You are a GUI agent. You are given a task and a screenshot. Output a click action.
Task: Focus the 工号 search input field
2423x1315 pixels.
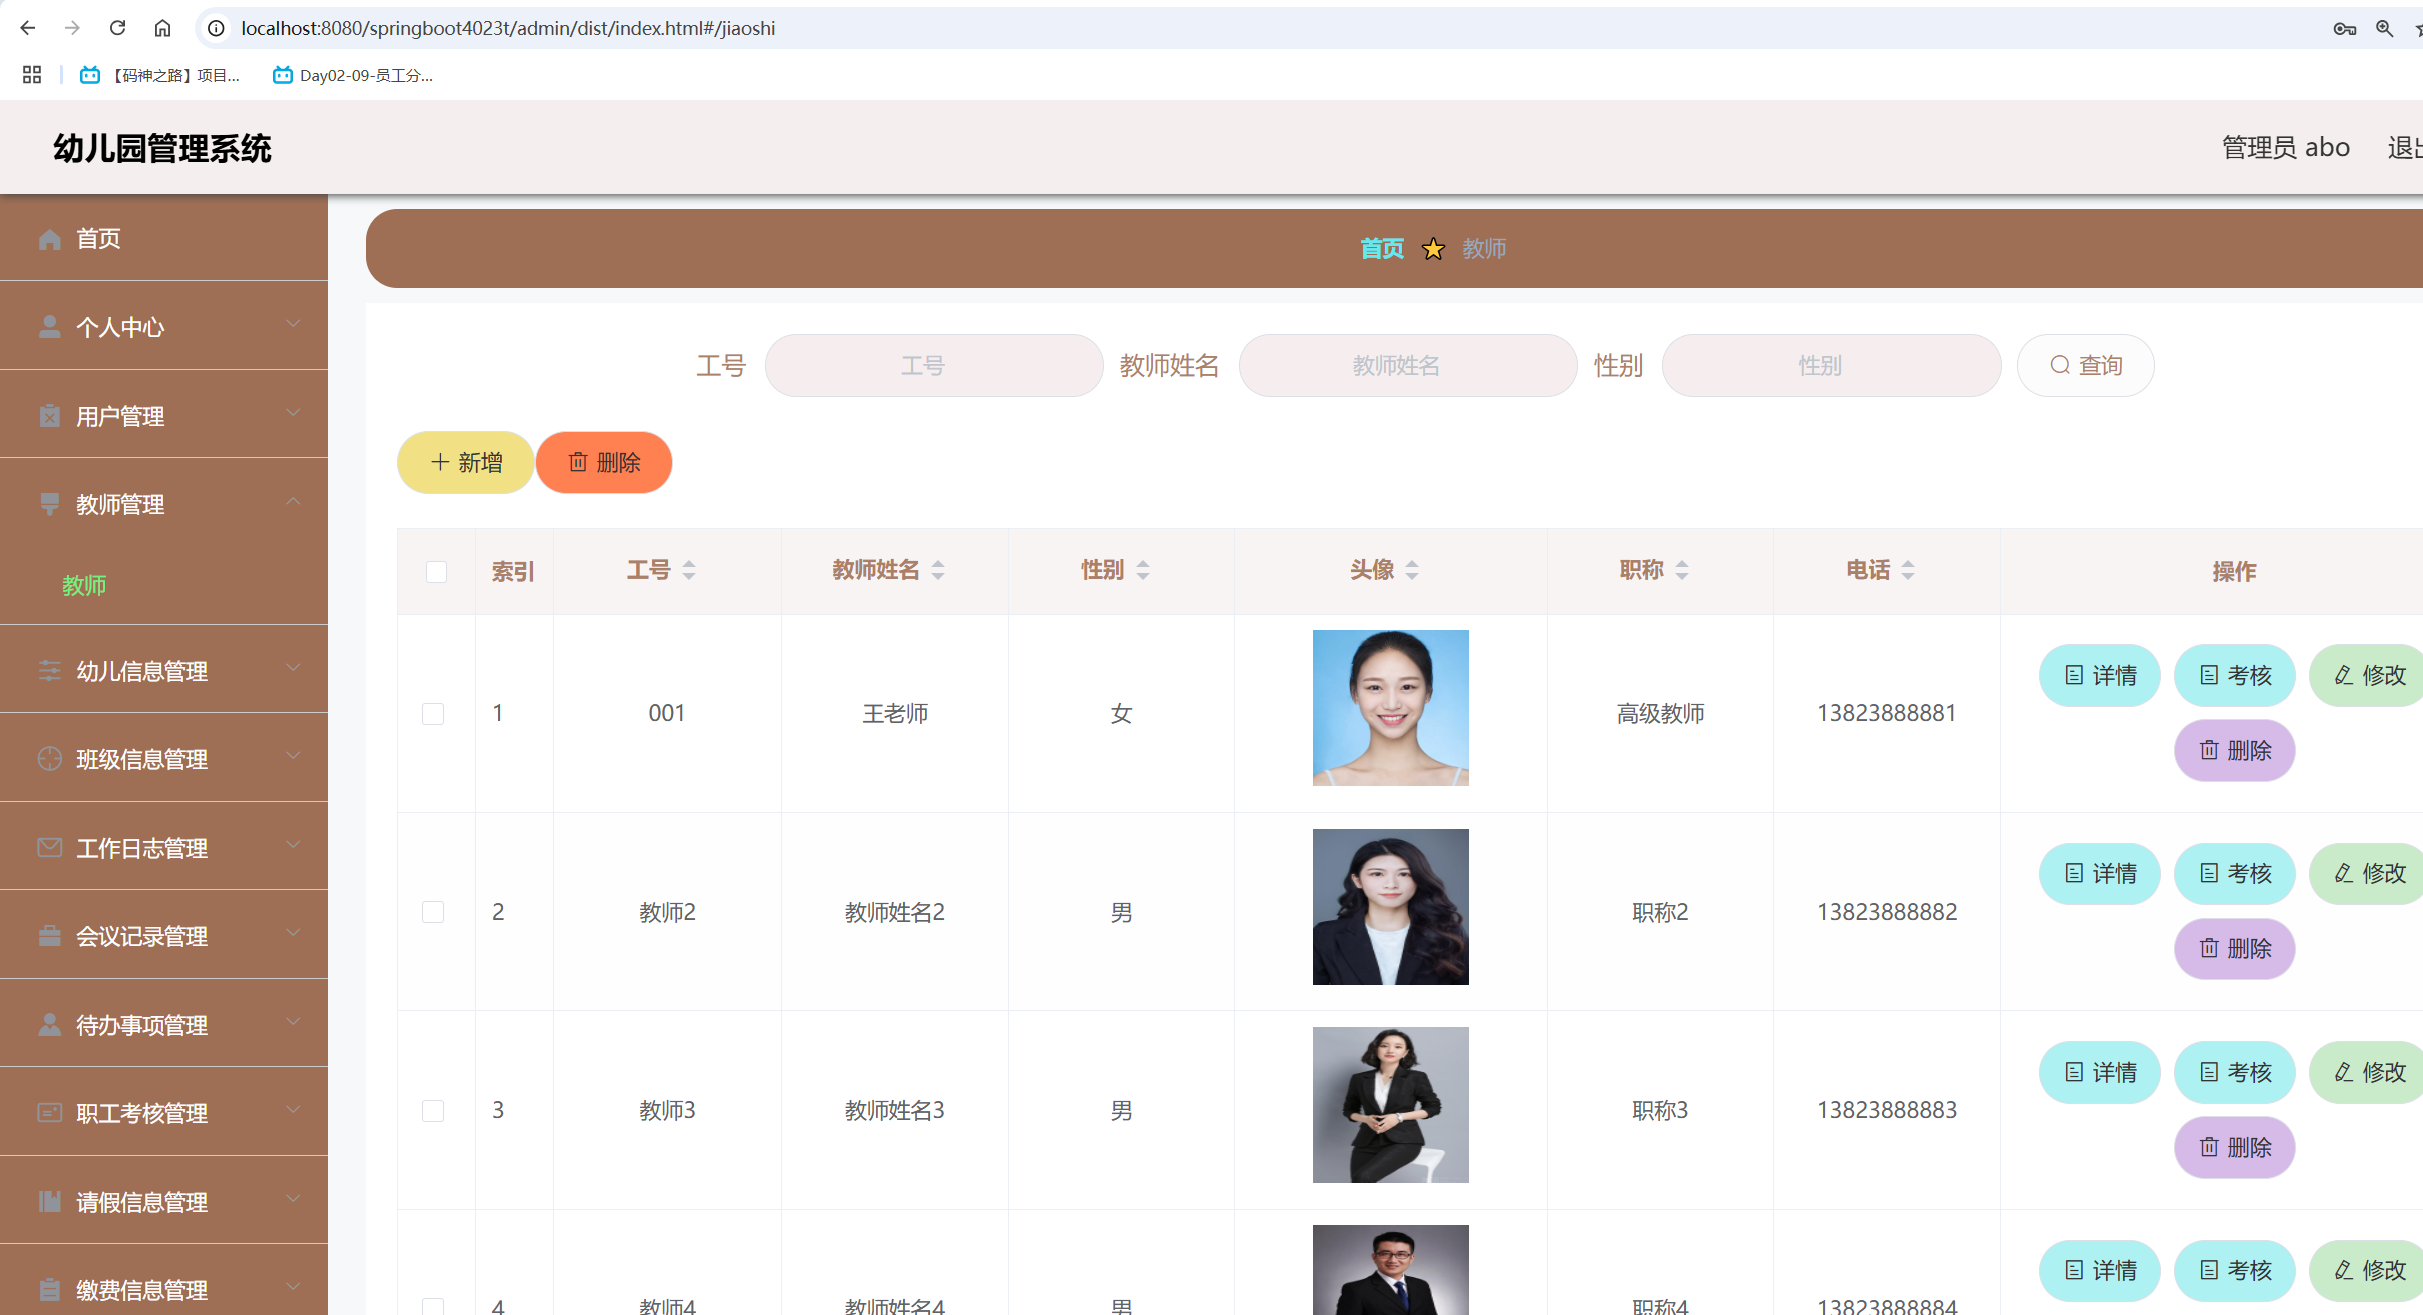[934, 365]
